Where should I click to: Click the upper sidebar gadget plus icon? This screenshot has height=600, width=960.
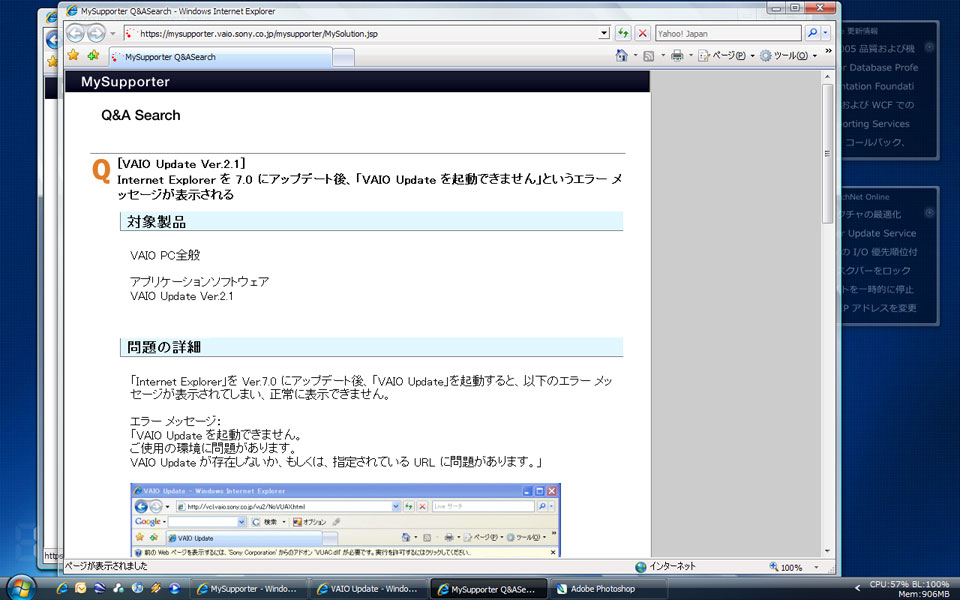[x=929, y=47]
